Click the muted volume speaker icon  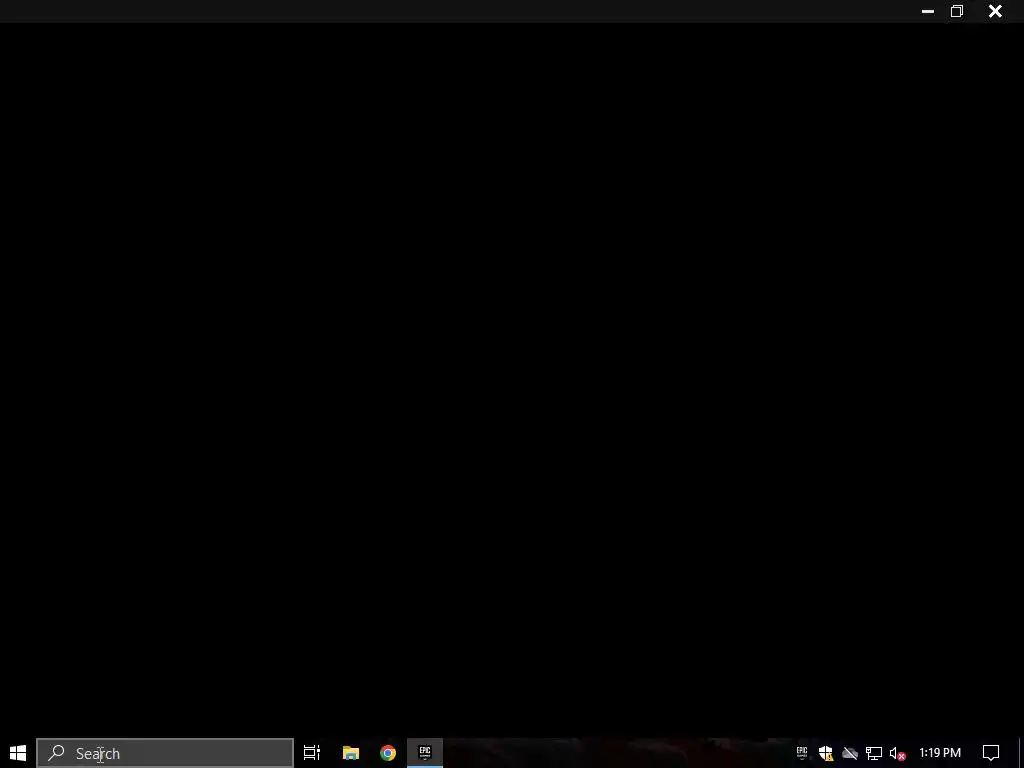898,753
